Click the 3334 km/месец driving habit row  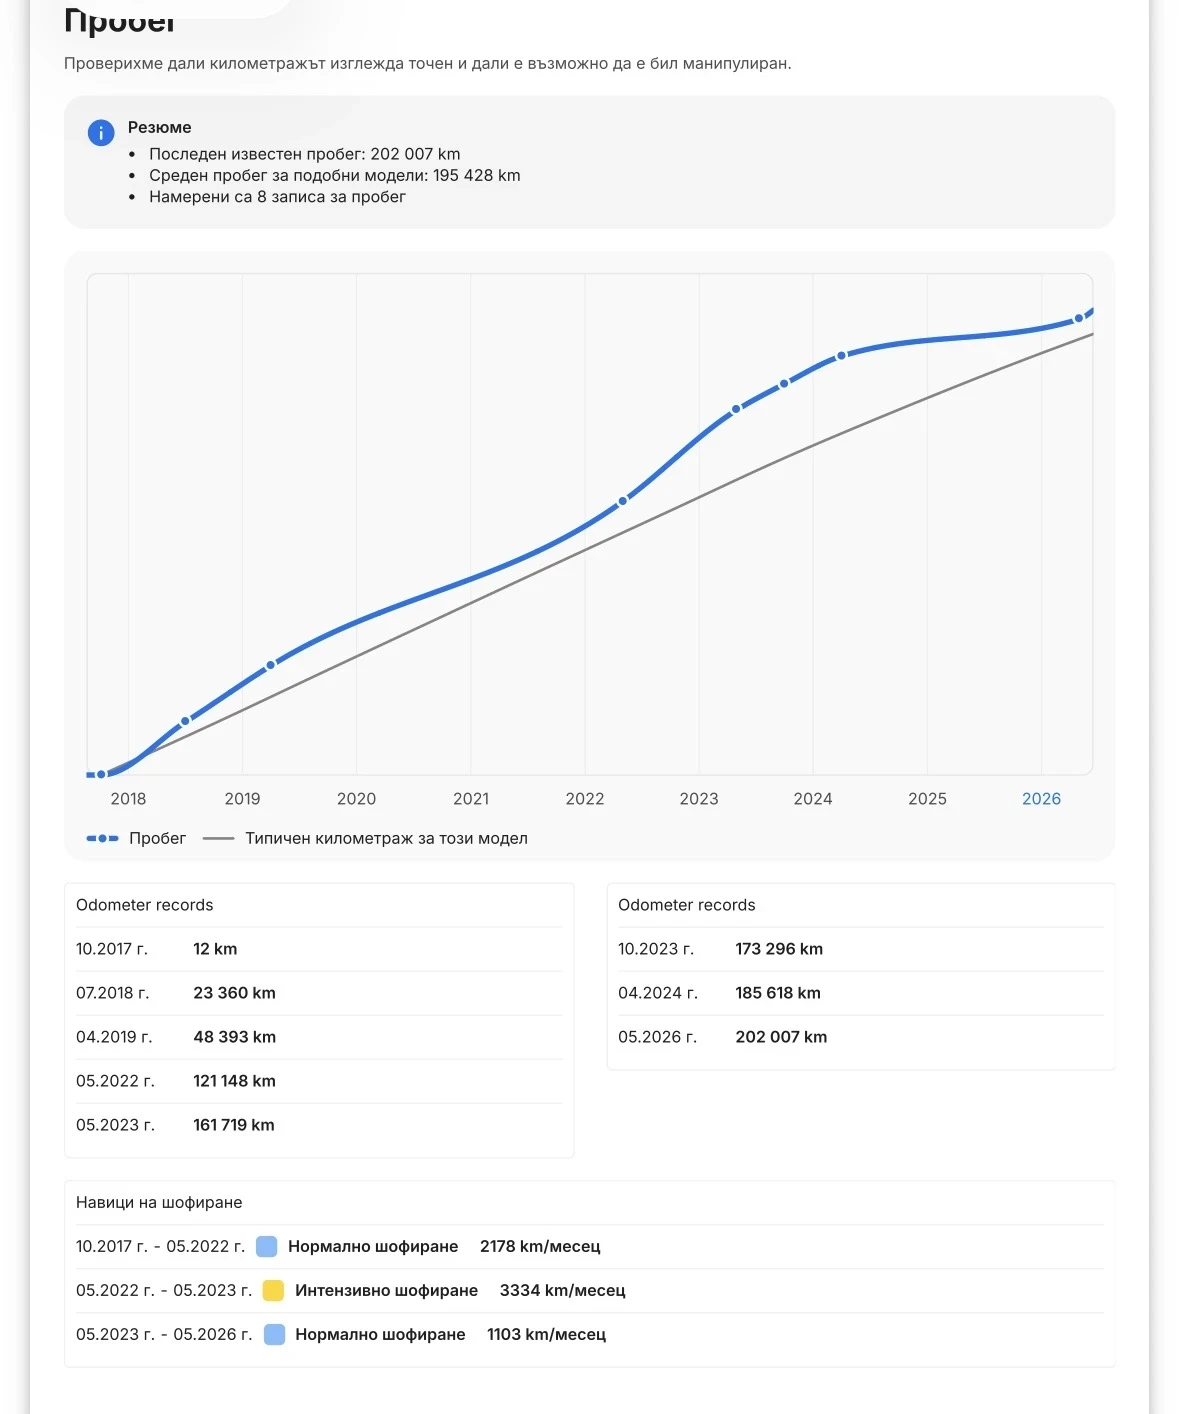pos(590,1290)
